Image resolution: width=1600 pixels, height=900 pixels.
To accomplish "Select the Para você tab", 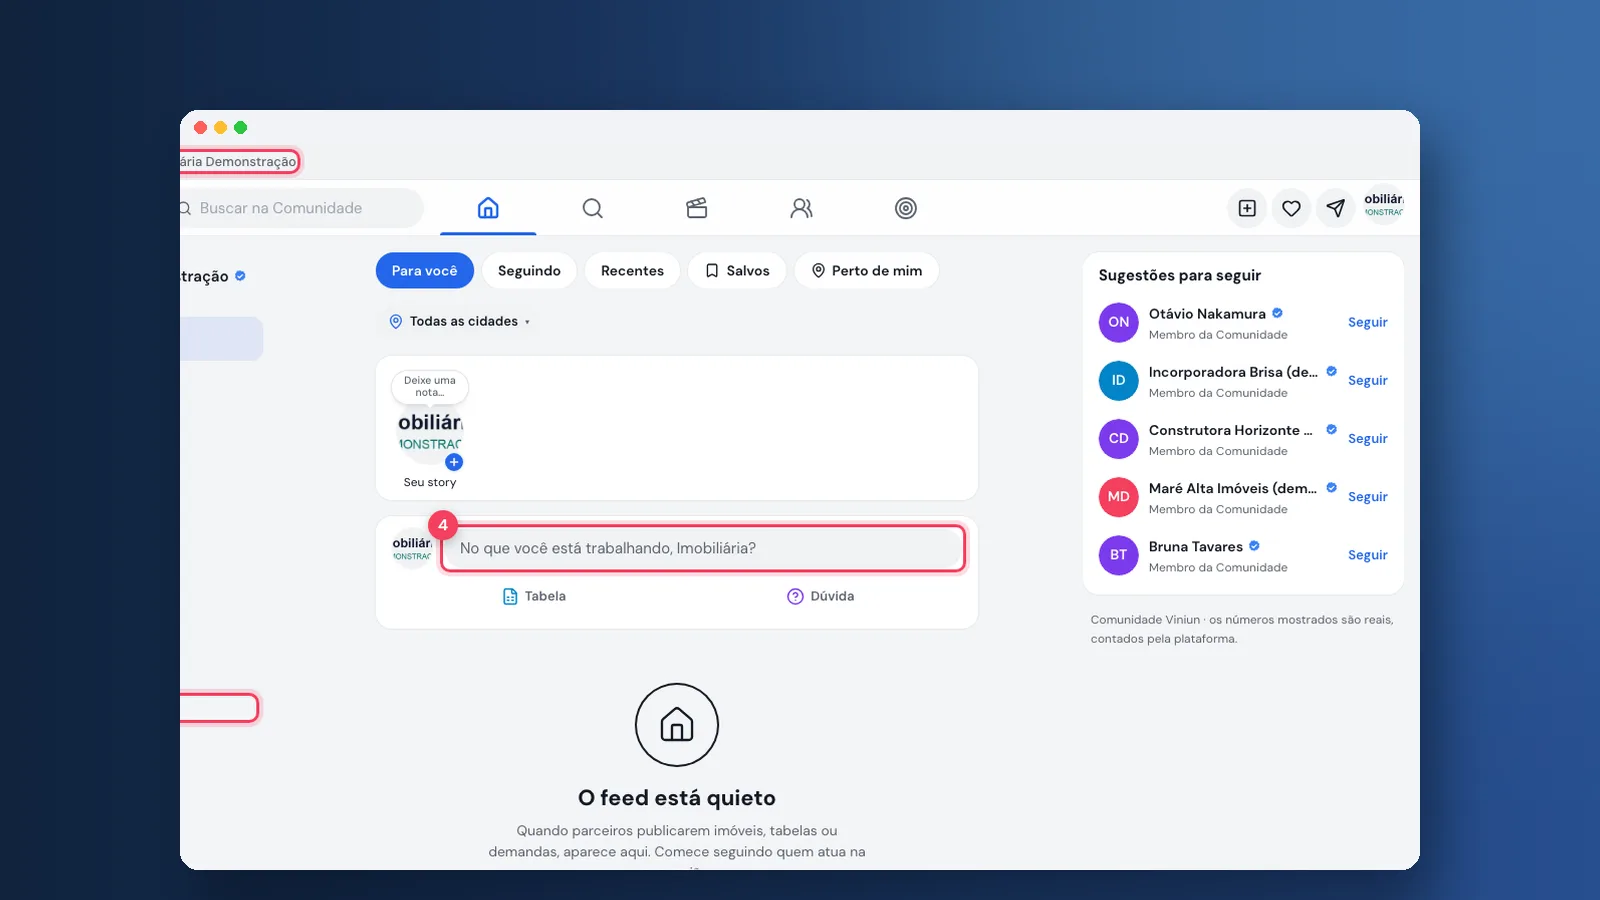I will (425, 271).
